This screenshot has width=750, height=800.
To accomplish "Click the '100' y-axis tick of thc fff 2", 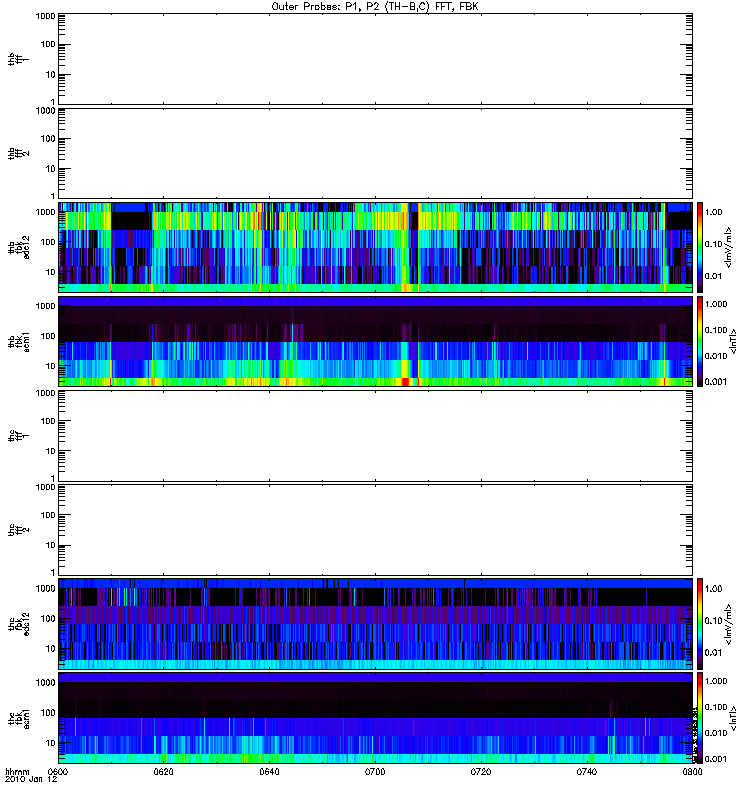I will tap(48, 515).
